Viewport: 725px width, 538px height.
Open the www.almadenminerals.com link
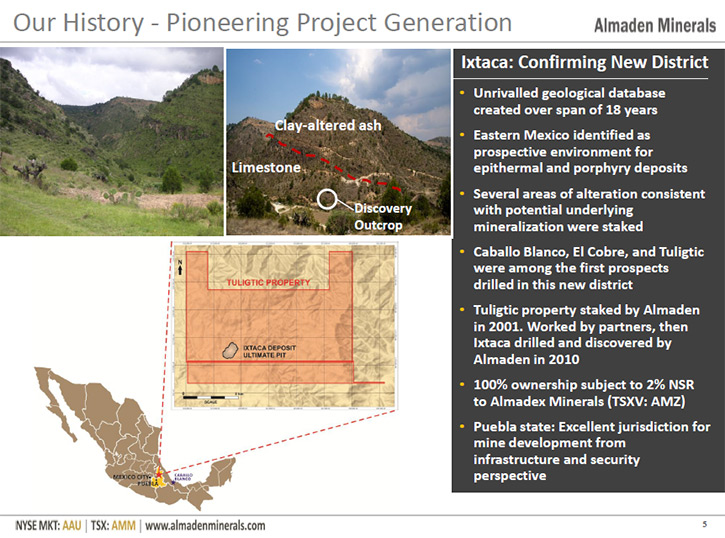coord(205,526)
